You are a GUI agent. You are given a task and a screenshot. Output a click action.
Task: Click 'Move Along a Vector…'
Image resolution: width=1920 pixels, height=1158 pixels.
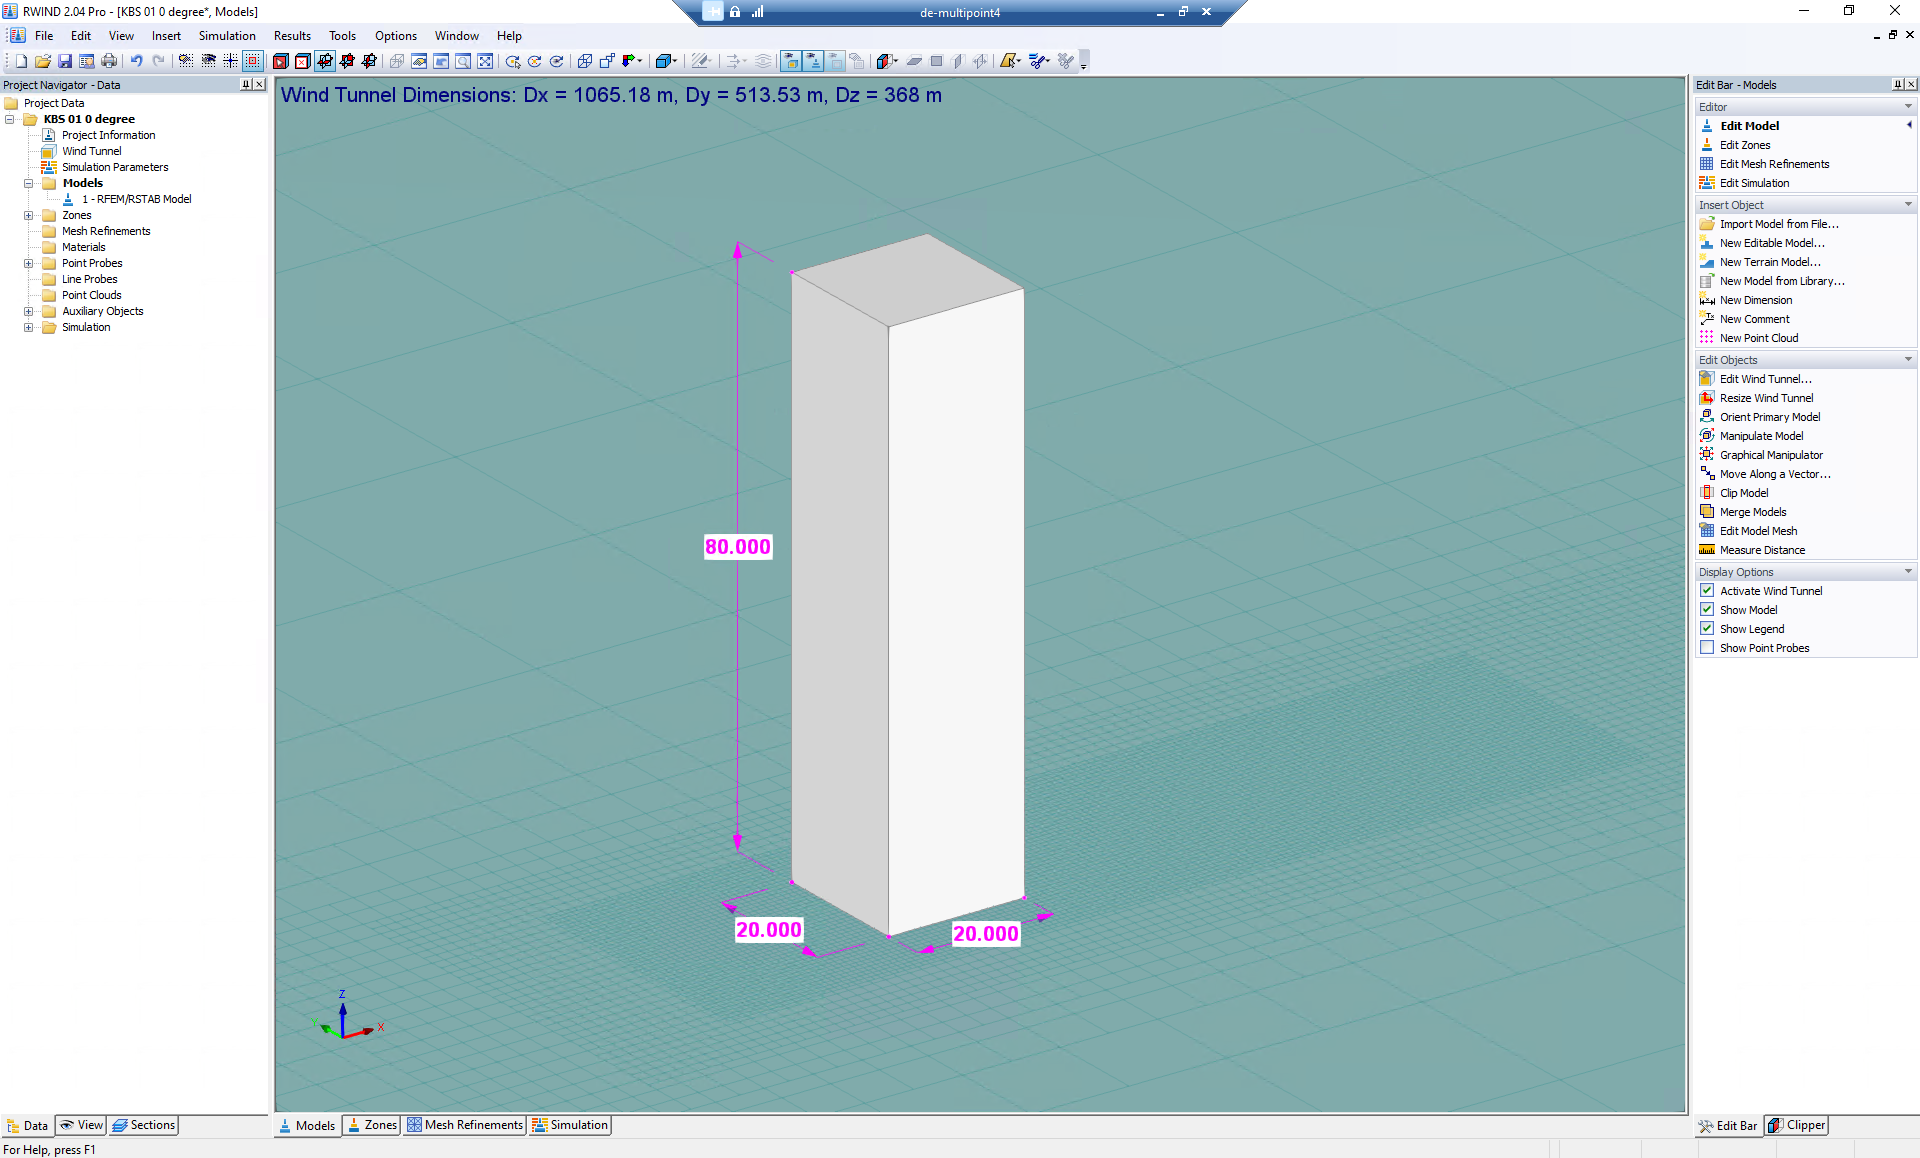1776,474
